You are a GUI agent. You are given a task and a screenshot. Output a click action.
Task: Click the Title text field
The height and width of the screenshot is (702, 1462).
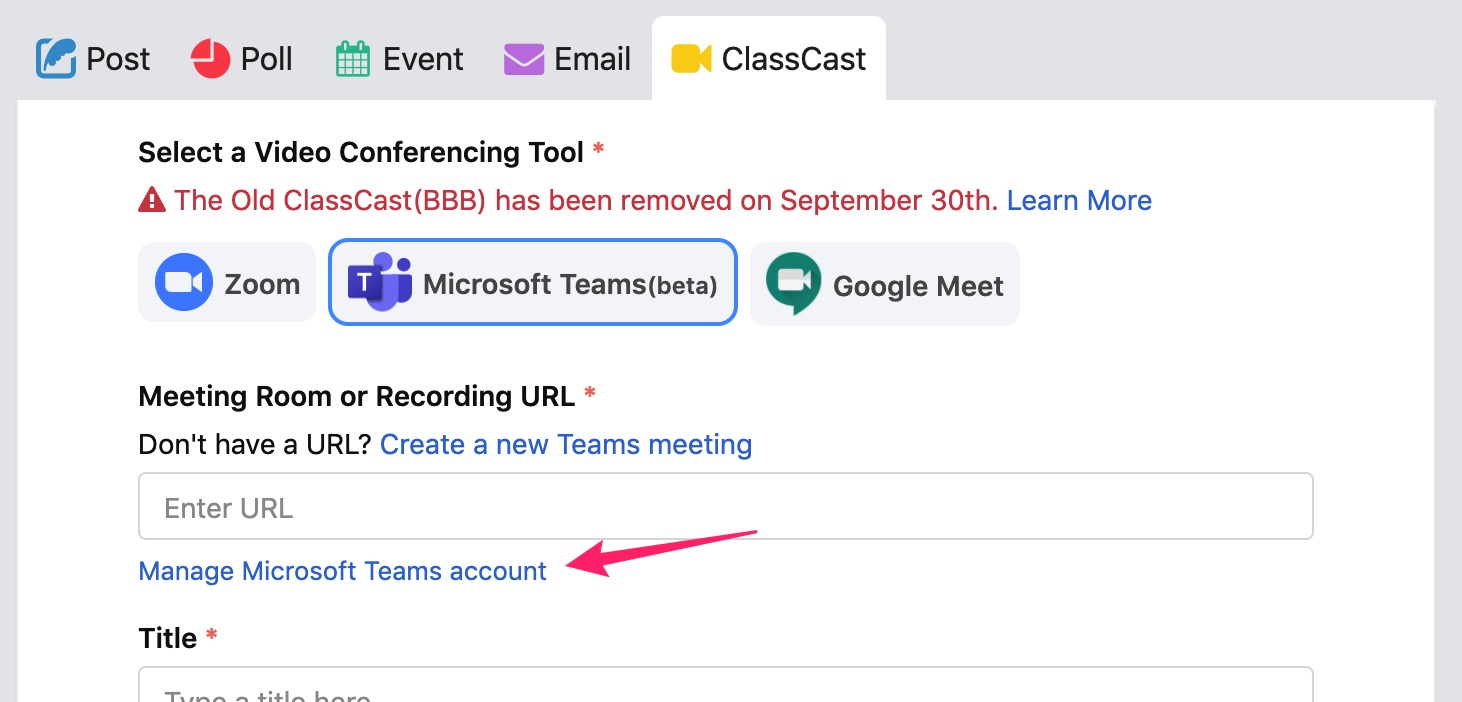point(726,684)
